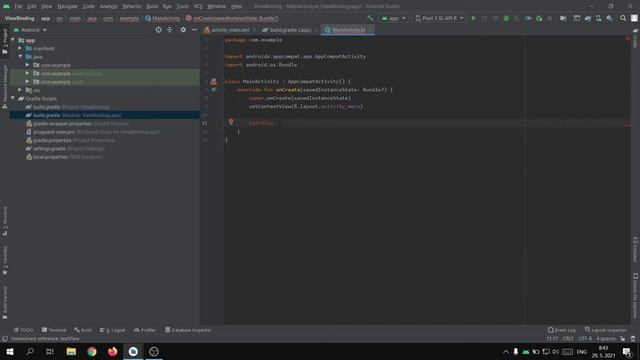Screen dimensions: 640x360
Task: Expand the res folder
Action: point(20,90)
